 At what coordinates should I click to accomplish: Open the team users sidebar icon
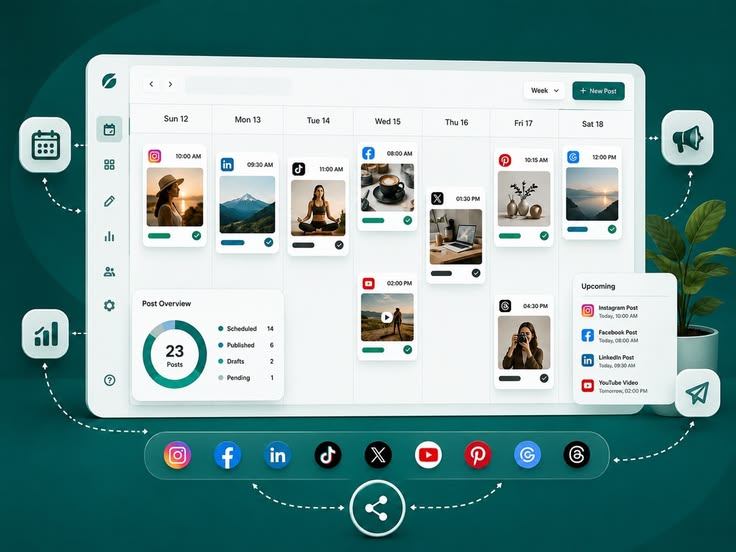(109, 271)
